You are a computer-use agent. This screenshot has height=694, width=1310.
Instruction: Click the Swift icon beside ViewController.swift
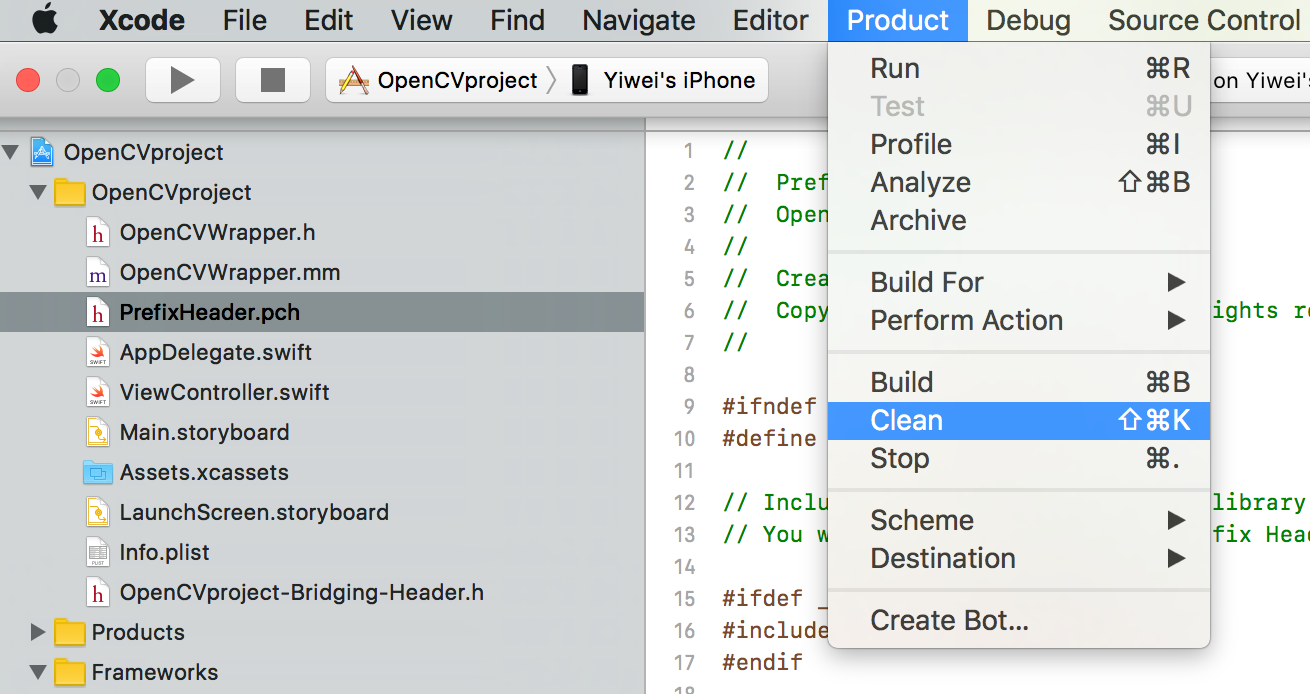[98, 392]
